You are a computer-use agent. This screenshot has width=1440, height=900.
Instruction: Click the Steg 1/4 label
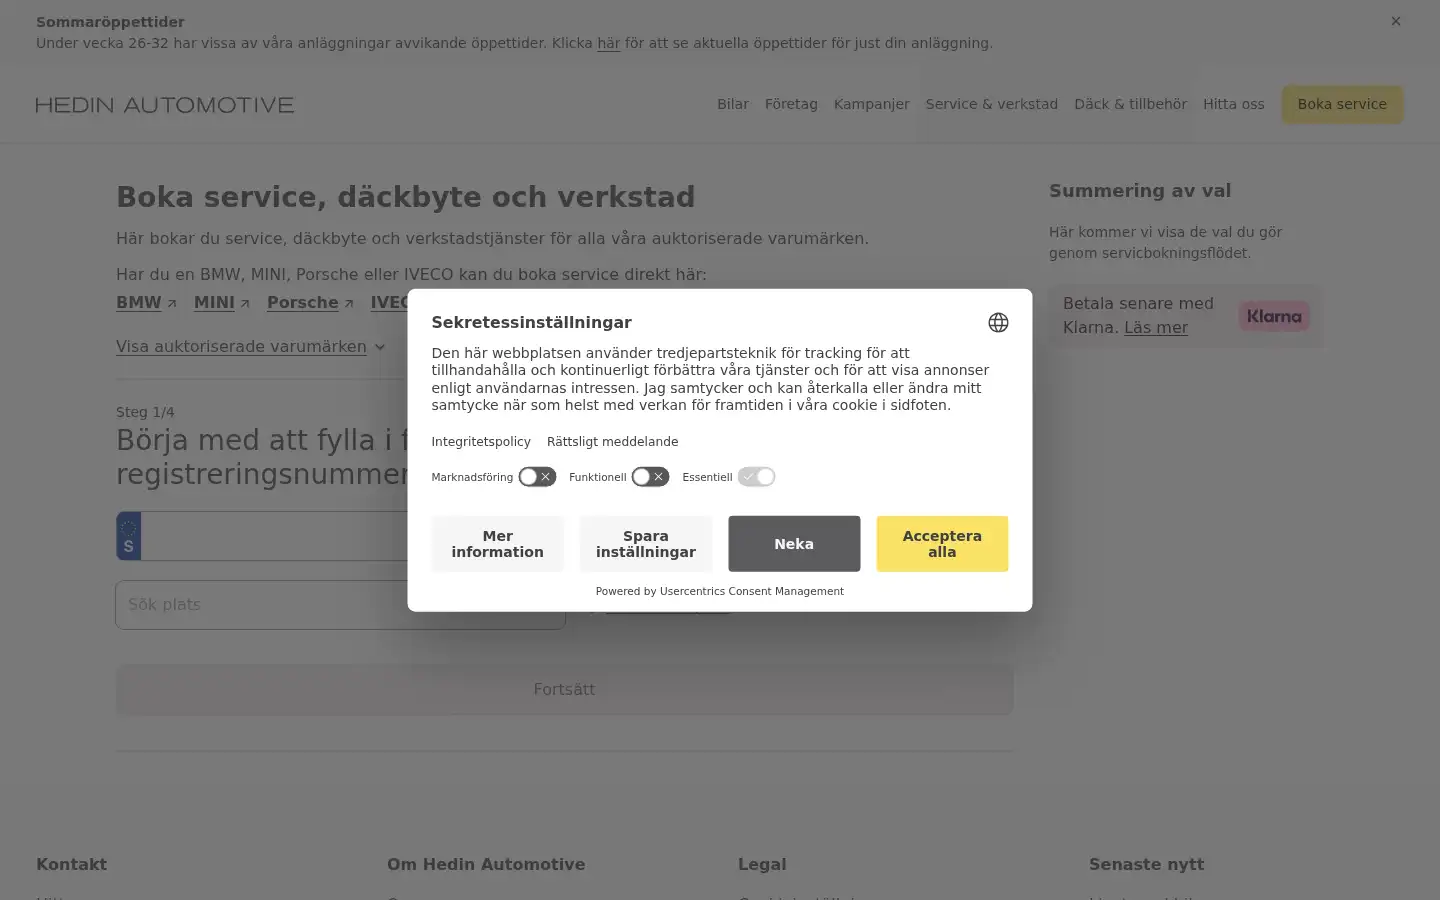coord(145,412)
